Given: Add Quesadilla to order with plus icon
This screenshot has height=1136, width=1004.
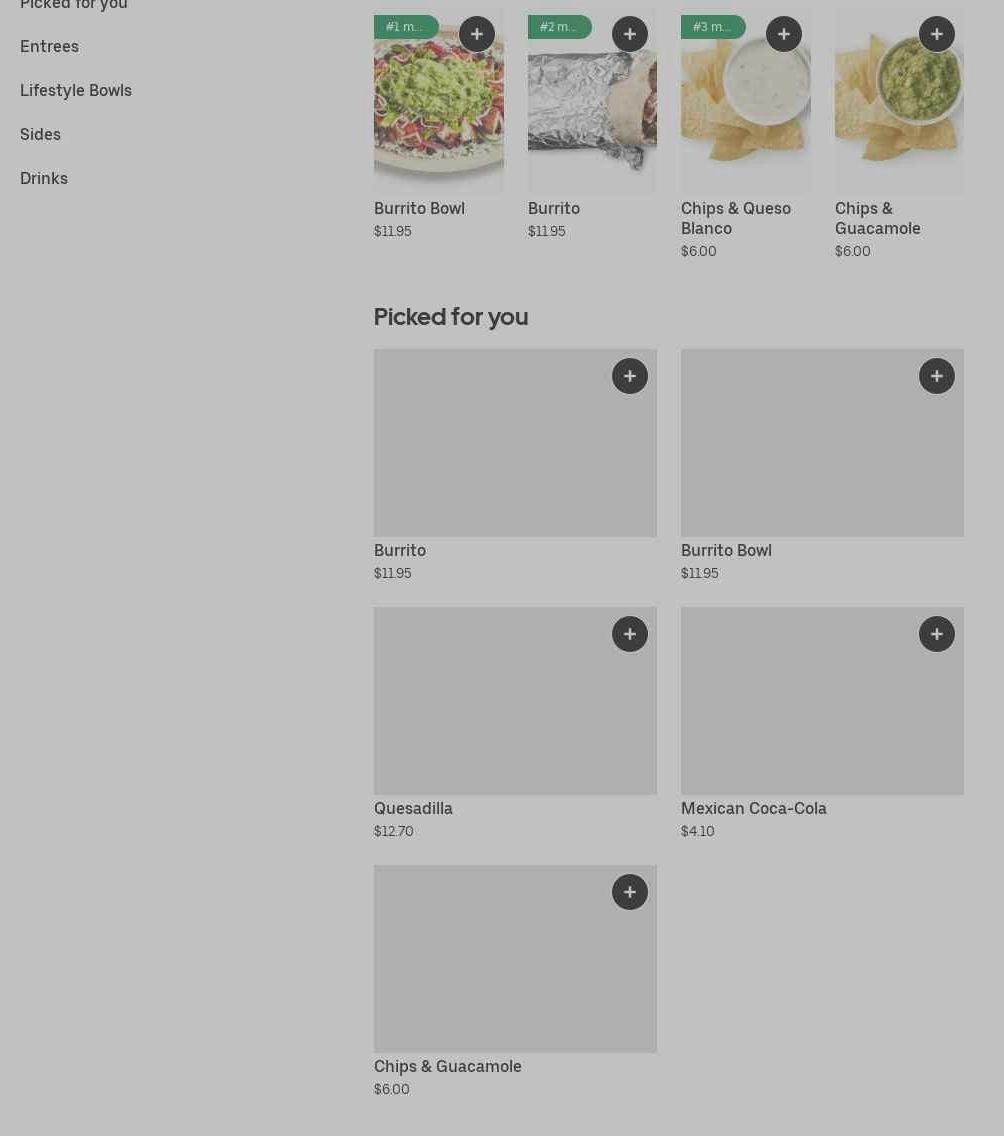Looking at the screenshot, I should [630, 634].
